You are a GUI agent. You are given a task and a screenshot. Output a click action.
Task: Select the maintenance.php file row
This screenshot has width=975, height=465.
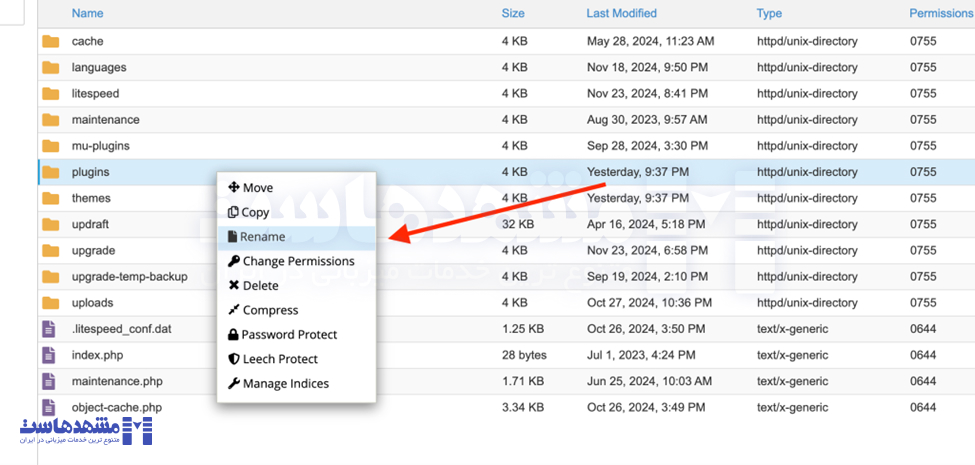(117, 381)
